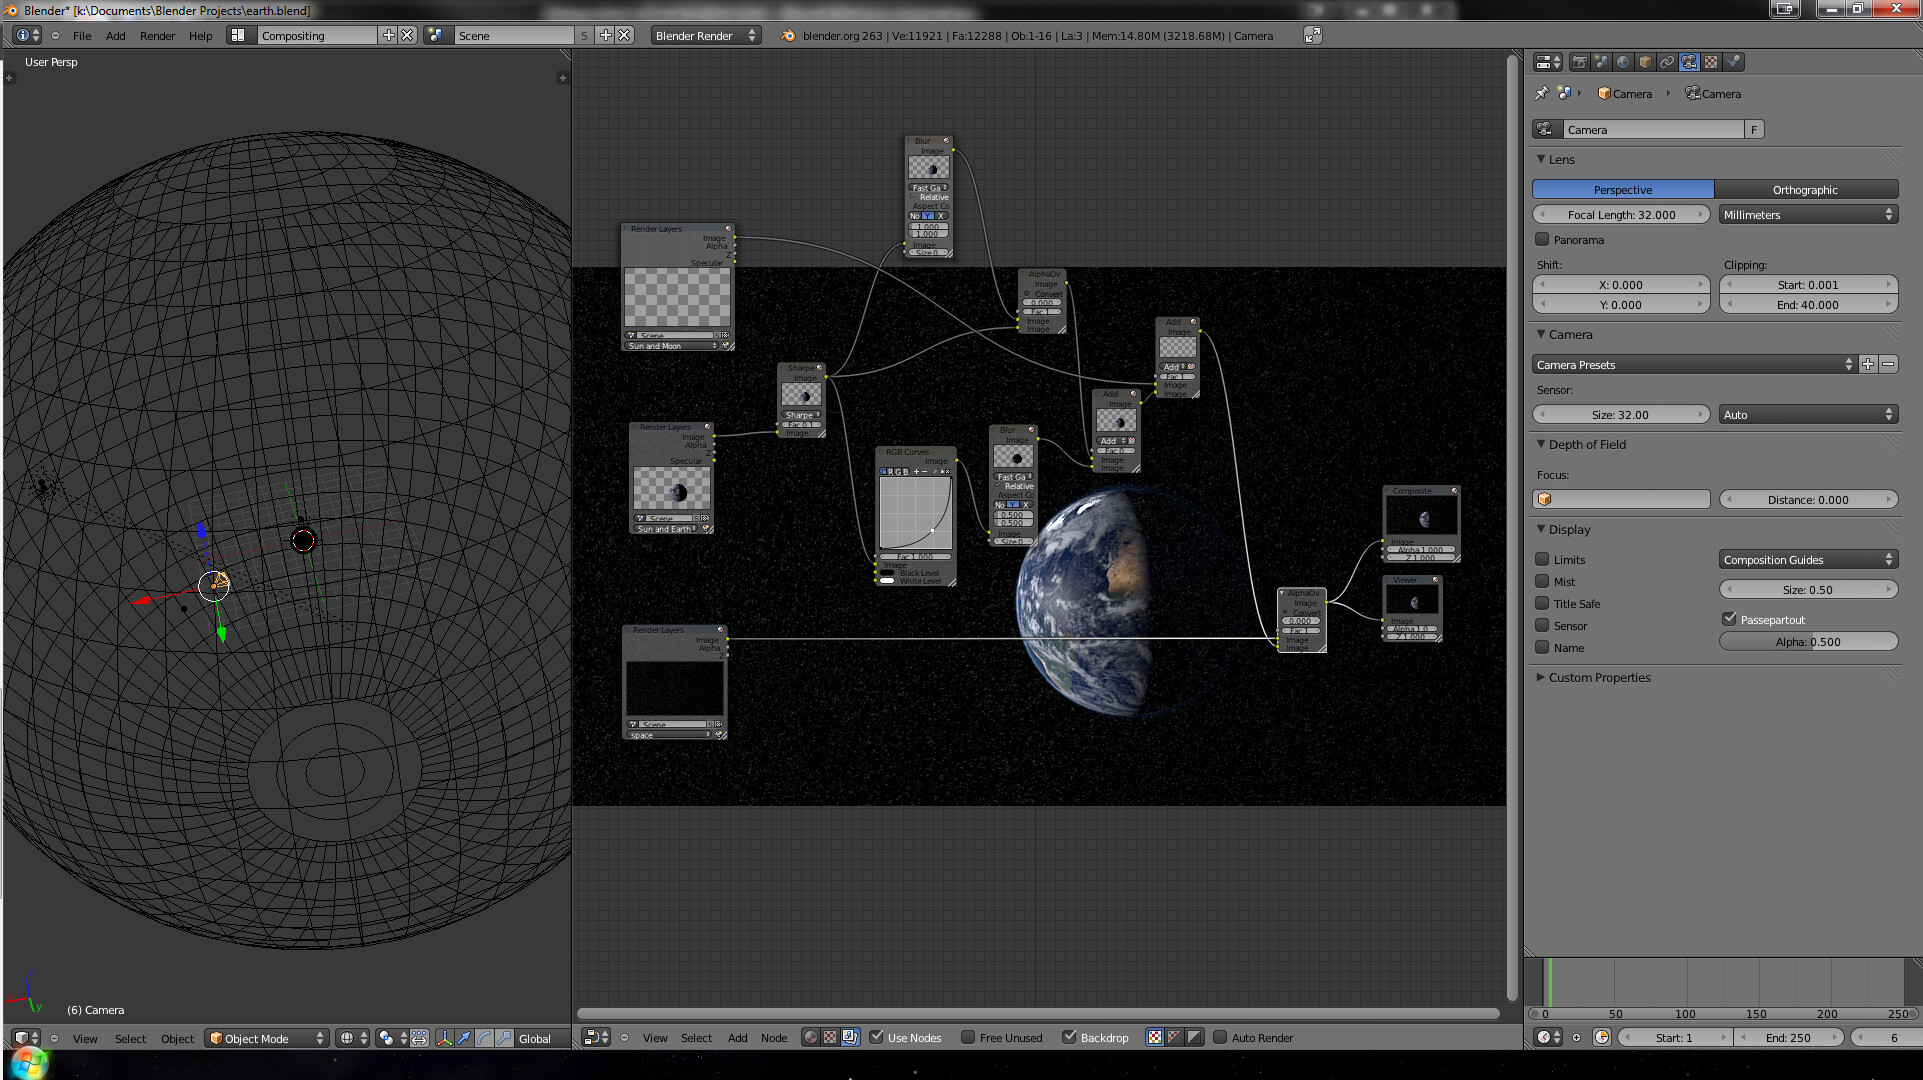Open Object Constraints chain-link tab
The width and height of the screenshot is (1923, 1080).
click(x=1667, y=62)
